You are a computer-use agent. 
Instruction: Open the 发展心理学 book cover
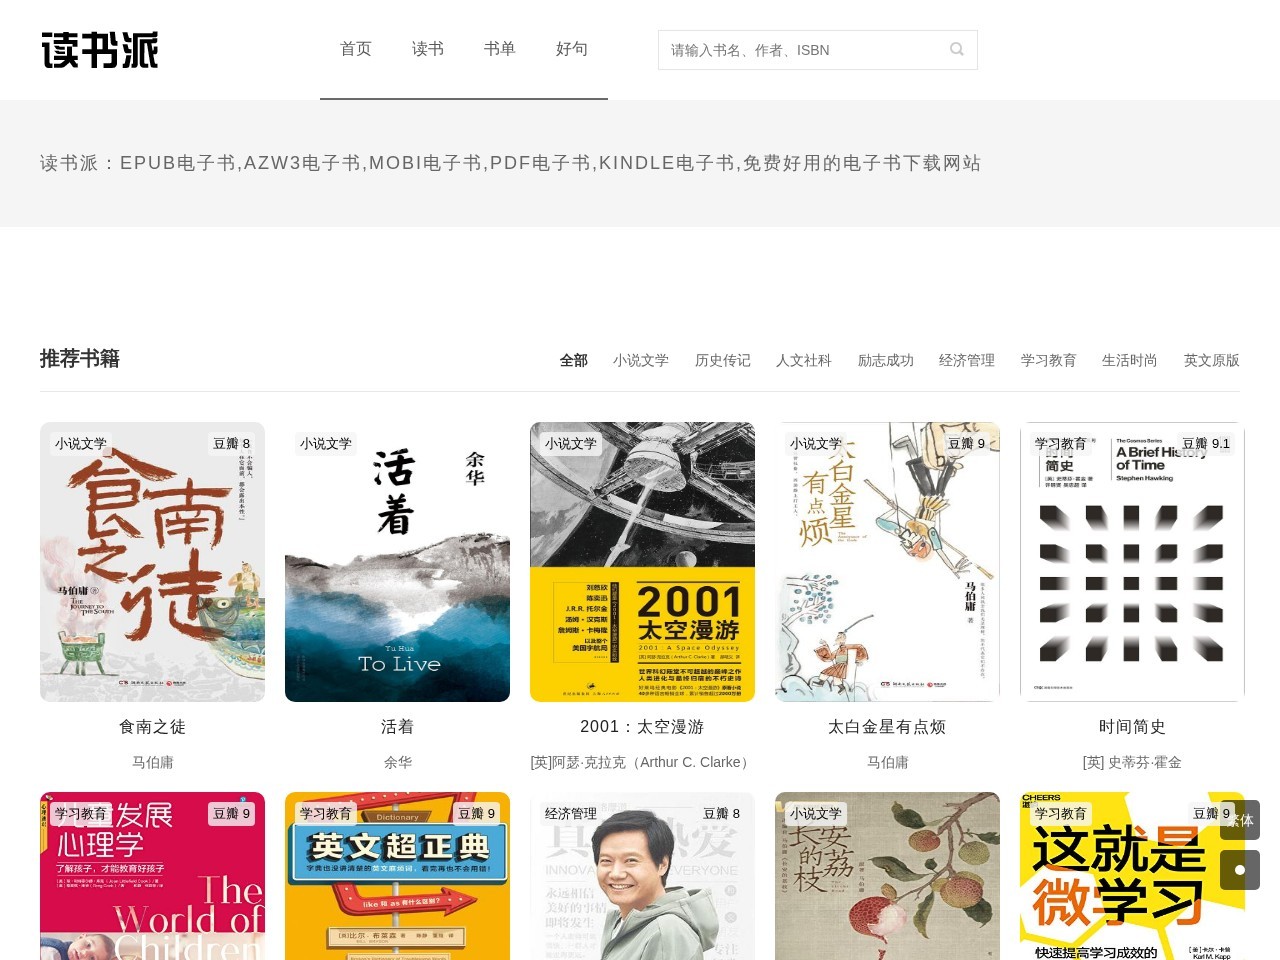point(152,876)
